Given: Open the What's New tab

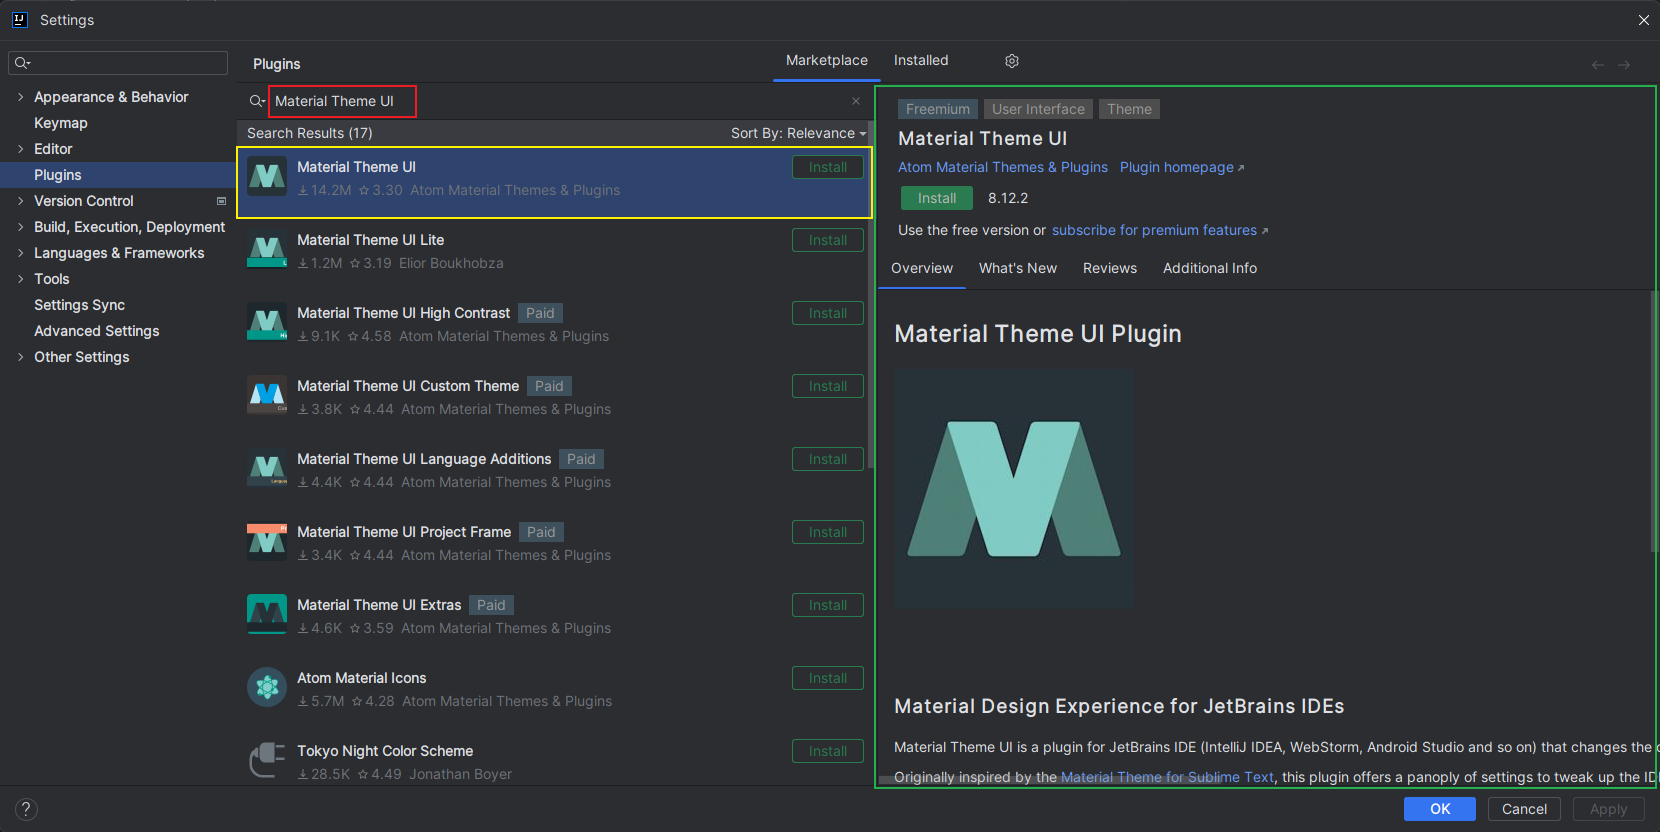Looking at the screenshot, I should pos(1018,268).
